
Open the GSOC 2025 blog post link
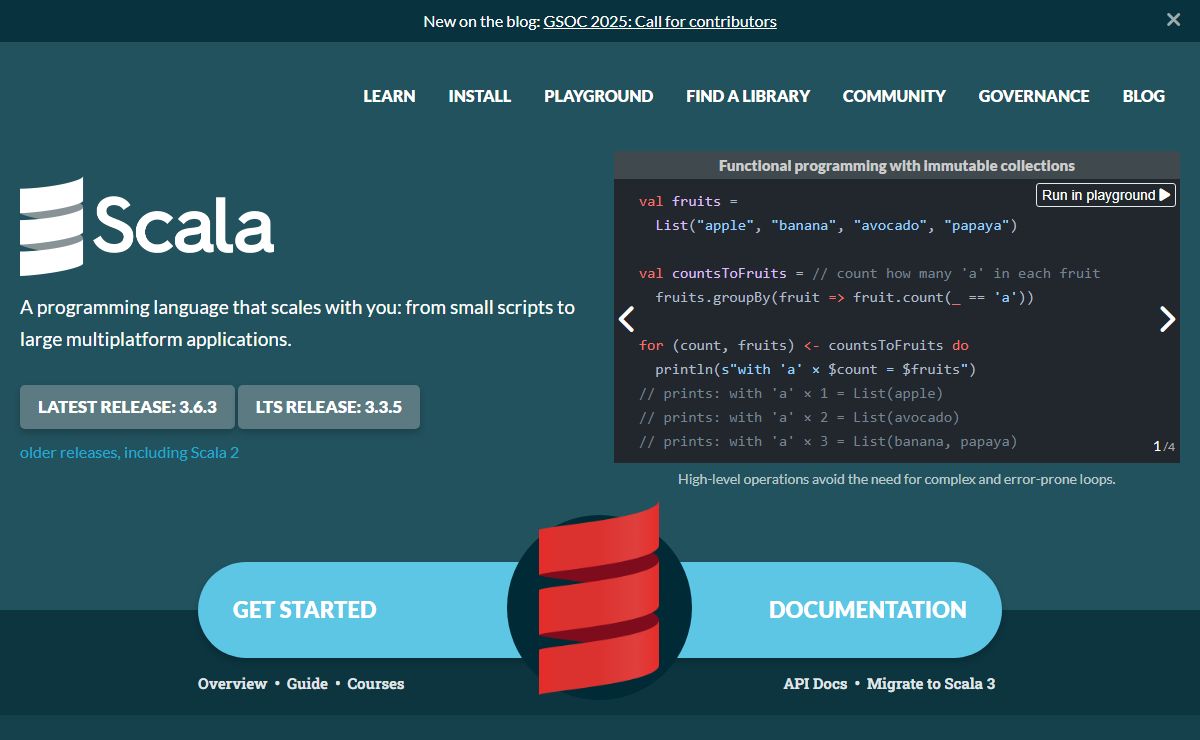[x=660, y=21]
